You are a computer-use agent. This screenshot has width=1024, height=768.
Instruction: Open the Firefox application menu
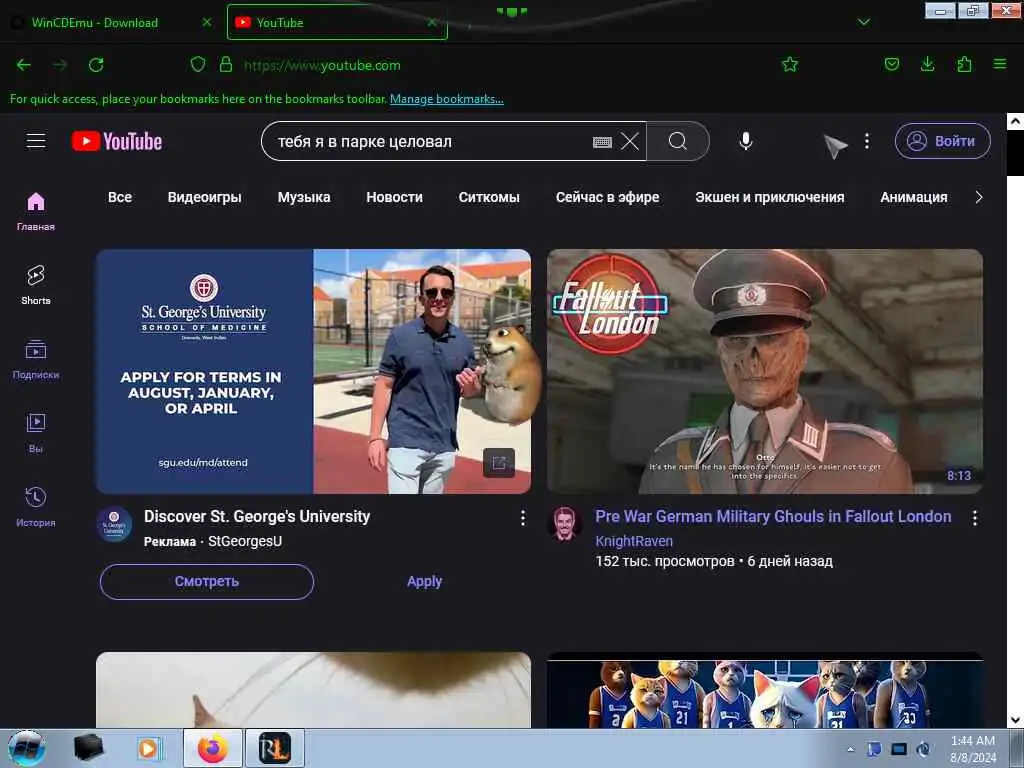[1000, 65]
